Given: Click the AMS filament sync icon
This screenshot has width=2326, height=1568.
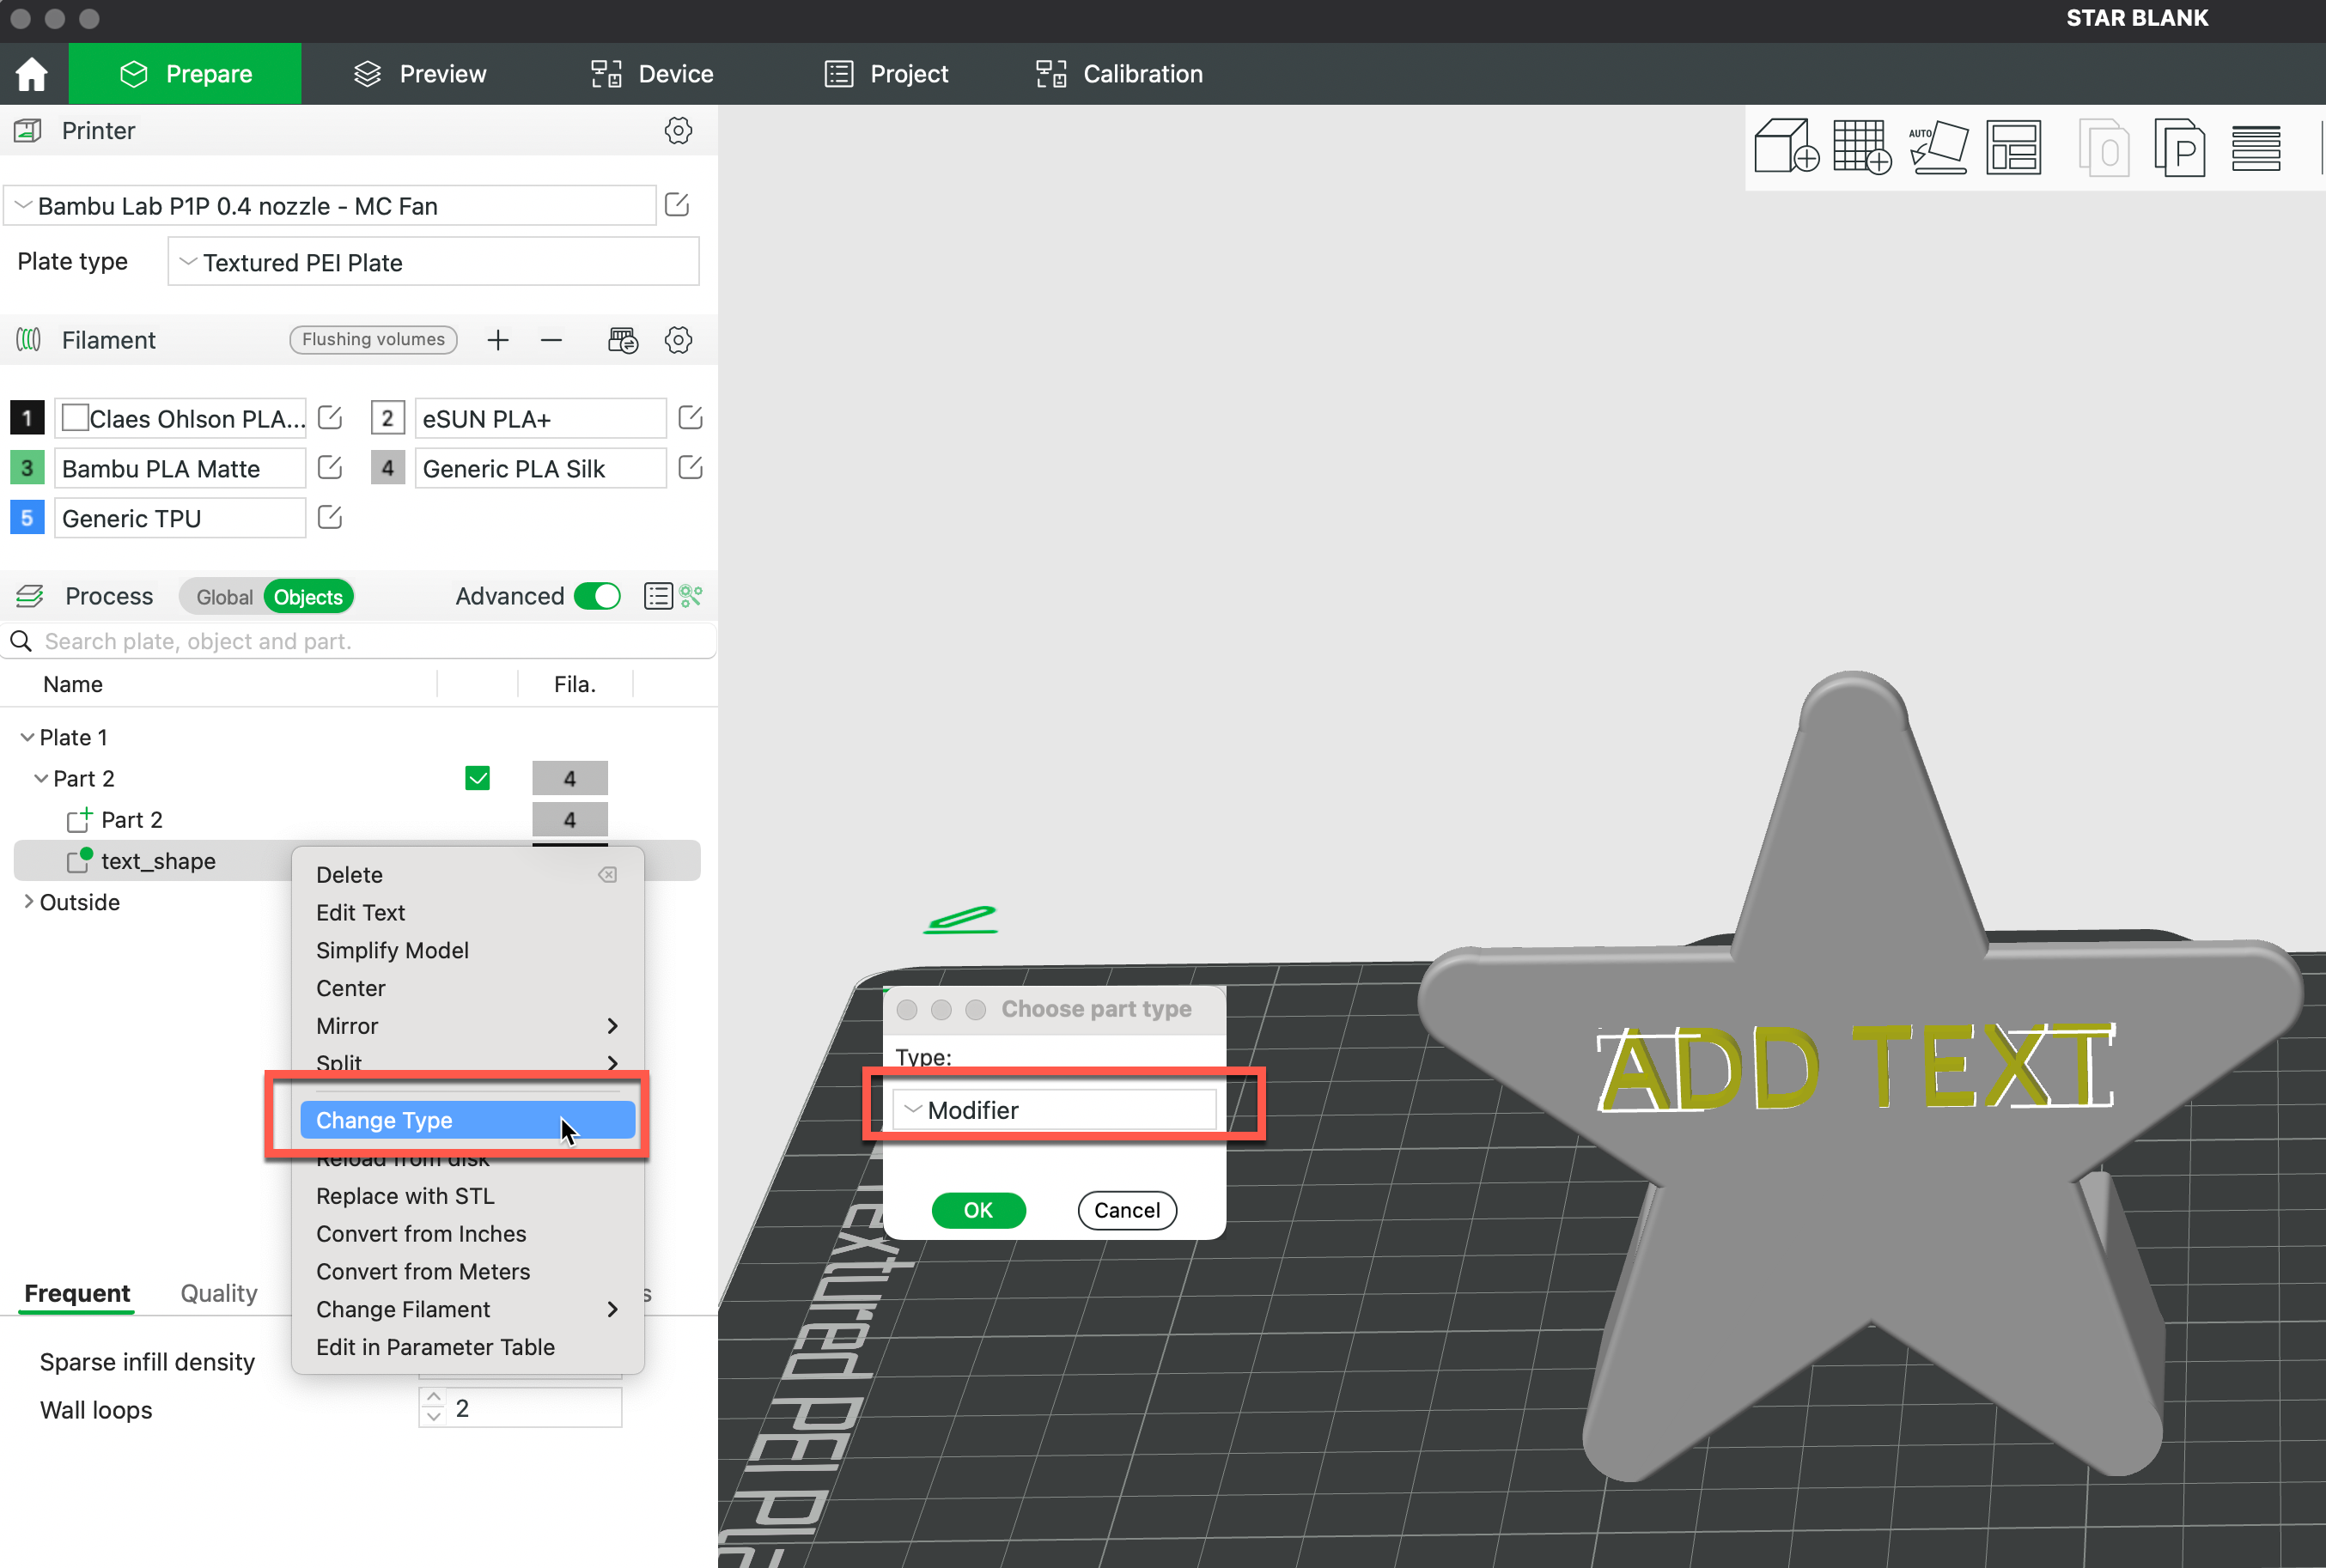Looking at the screenshot, I should click(623, 340).
